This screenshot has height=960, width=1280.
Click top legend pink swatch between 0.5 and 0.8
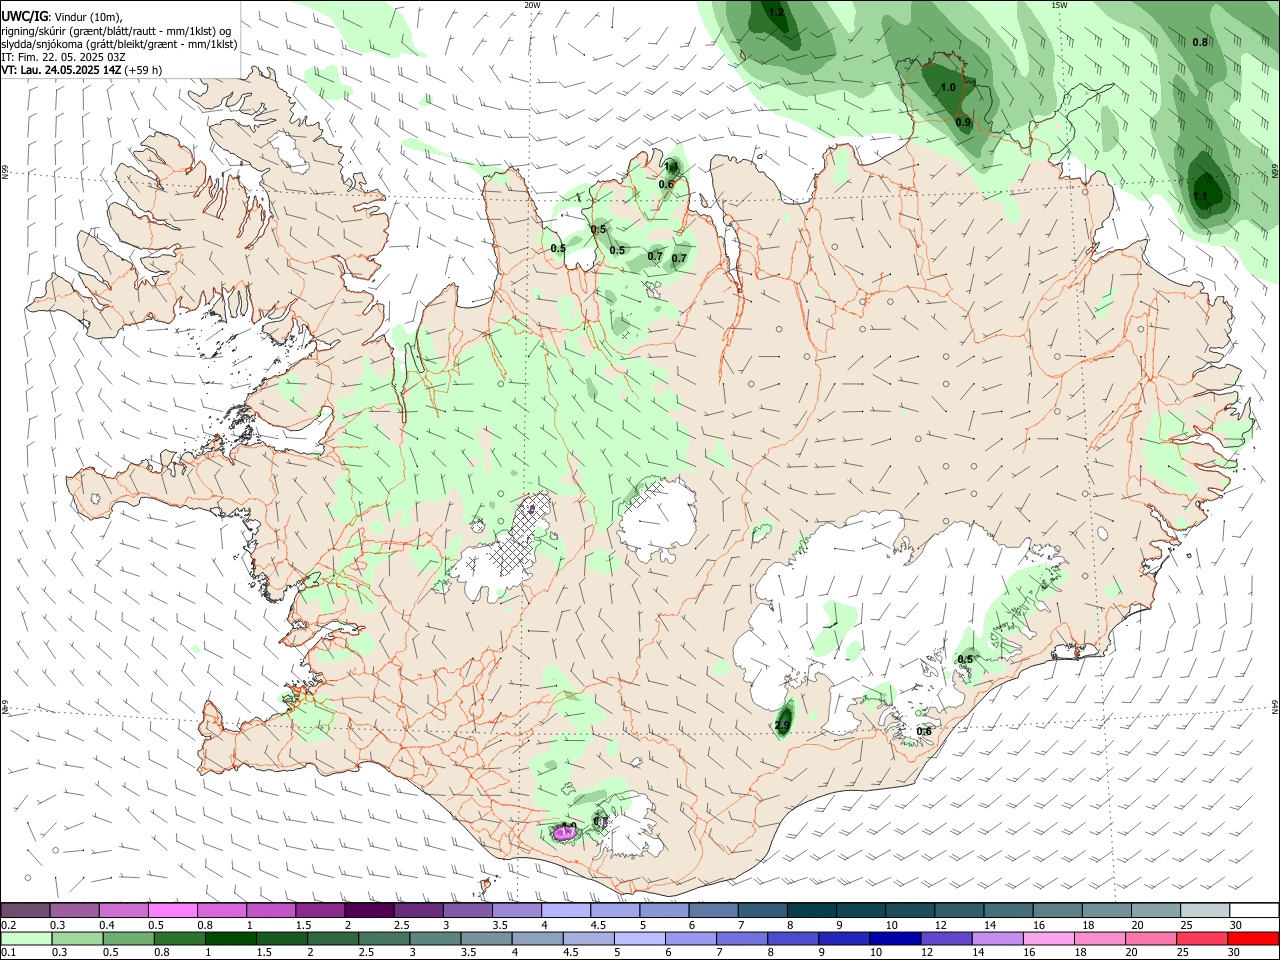pos(172,910)
